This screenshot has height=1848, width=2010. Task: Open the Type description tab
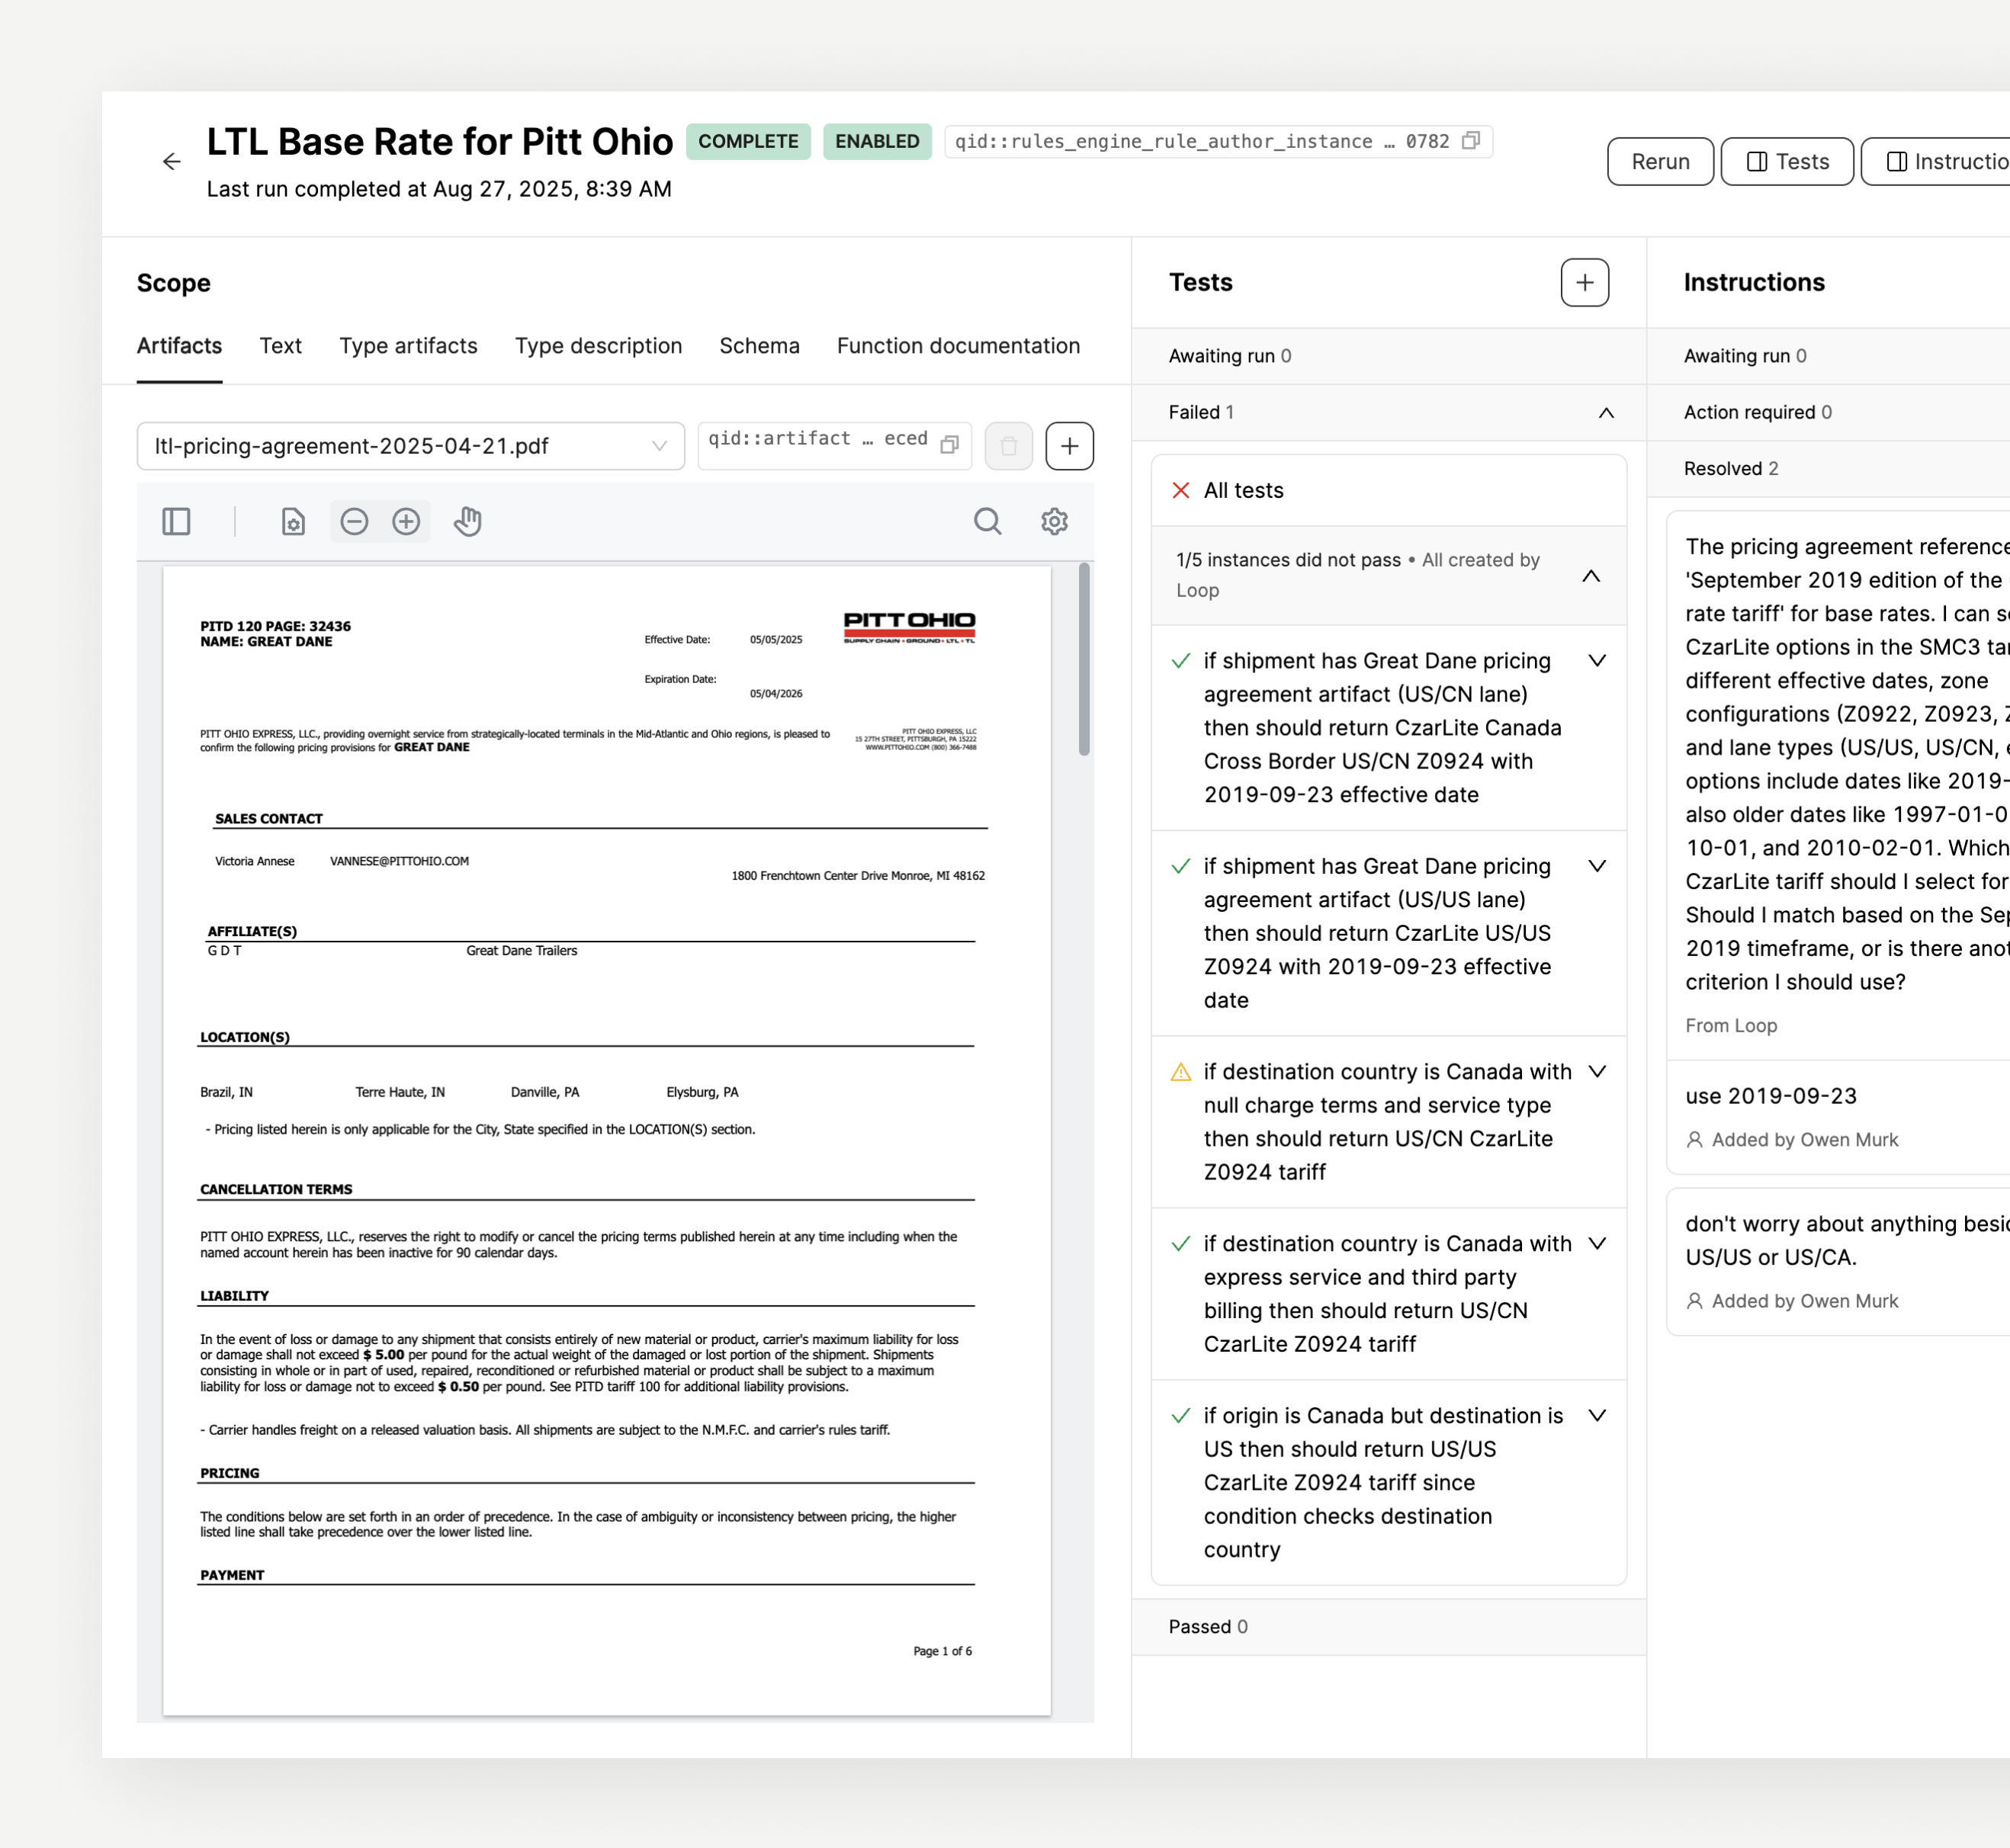click(x=598, y=346)
